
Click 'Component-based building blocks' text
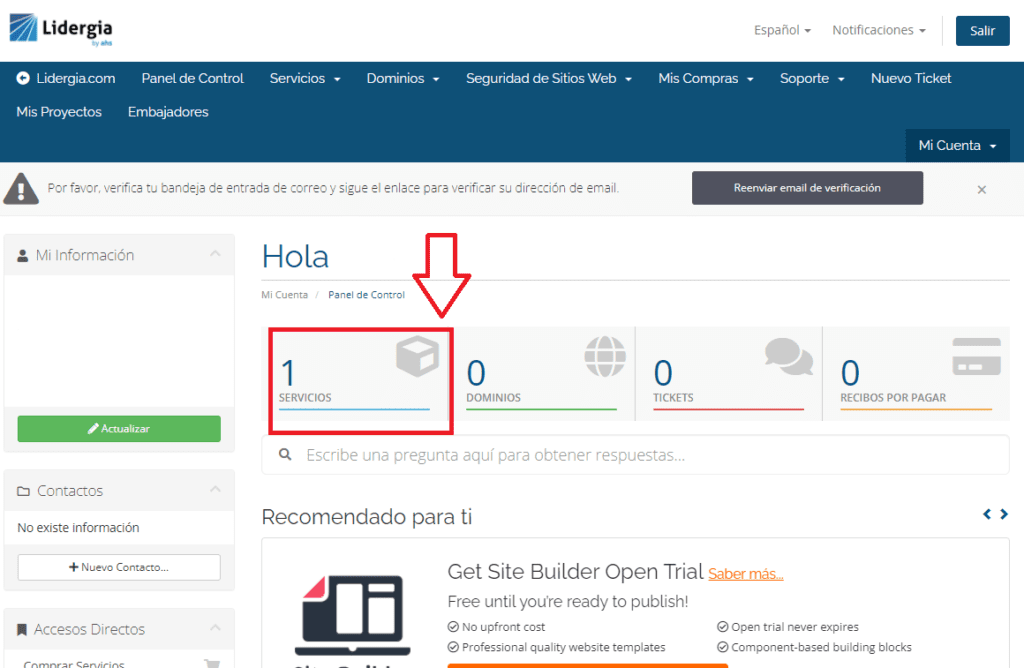(822, 647)
